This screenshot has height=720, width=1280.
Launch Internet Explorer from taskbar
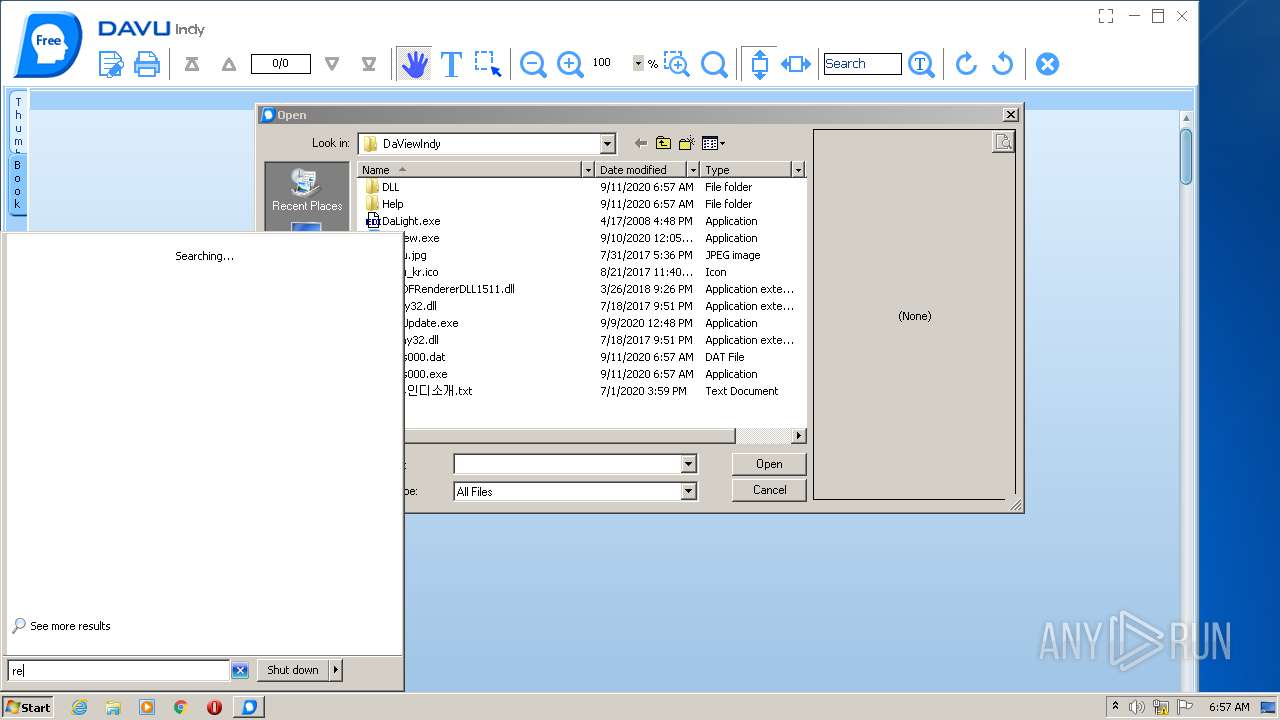(x=79, y=707)
